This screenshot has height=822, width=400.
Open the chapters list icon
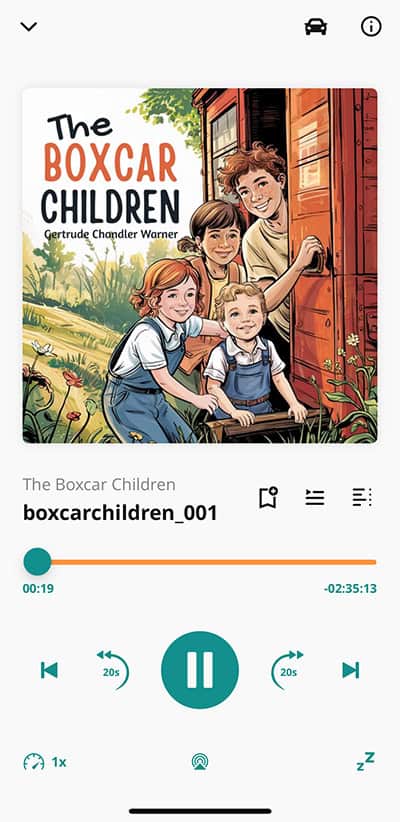[362, 497]
